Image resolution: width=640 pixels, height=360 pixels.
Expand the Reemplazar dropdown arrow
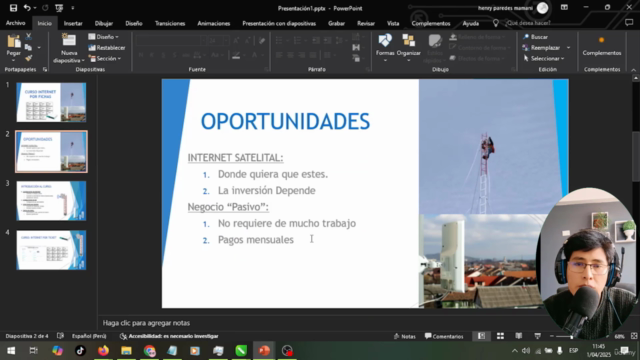tap(568, 48)
